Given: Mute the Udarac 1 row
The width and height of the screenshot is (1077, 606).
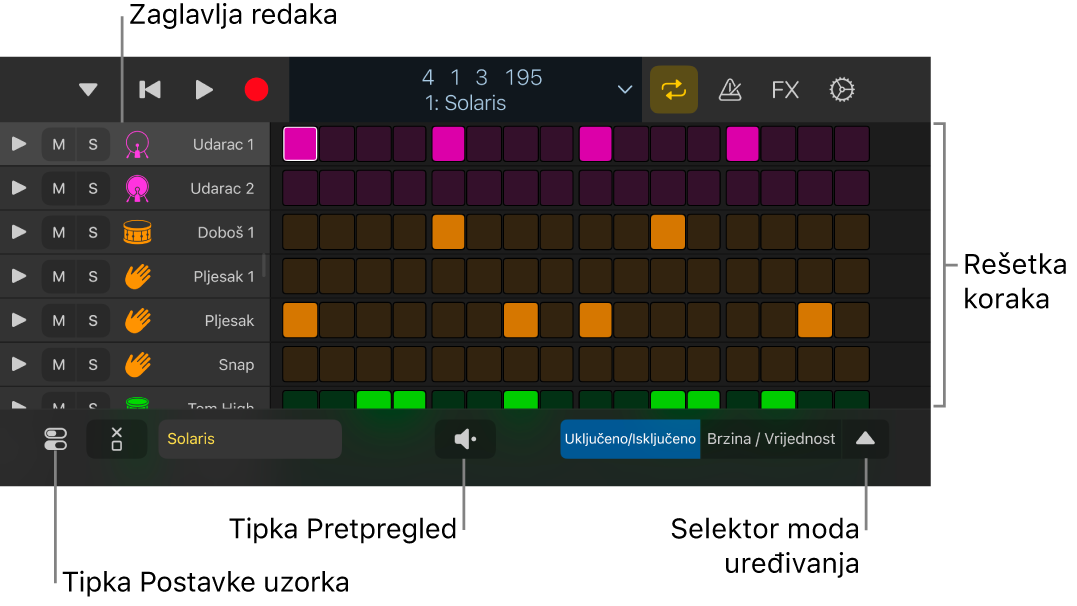Looking at the screenshot, I should tap(59, 144).
